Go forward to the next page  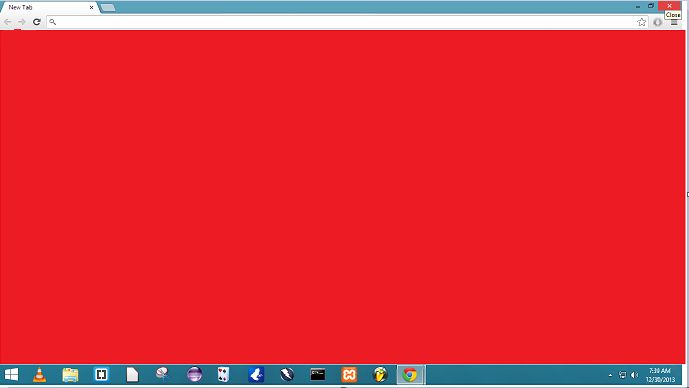point(22,22)
